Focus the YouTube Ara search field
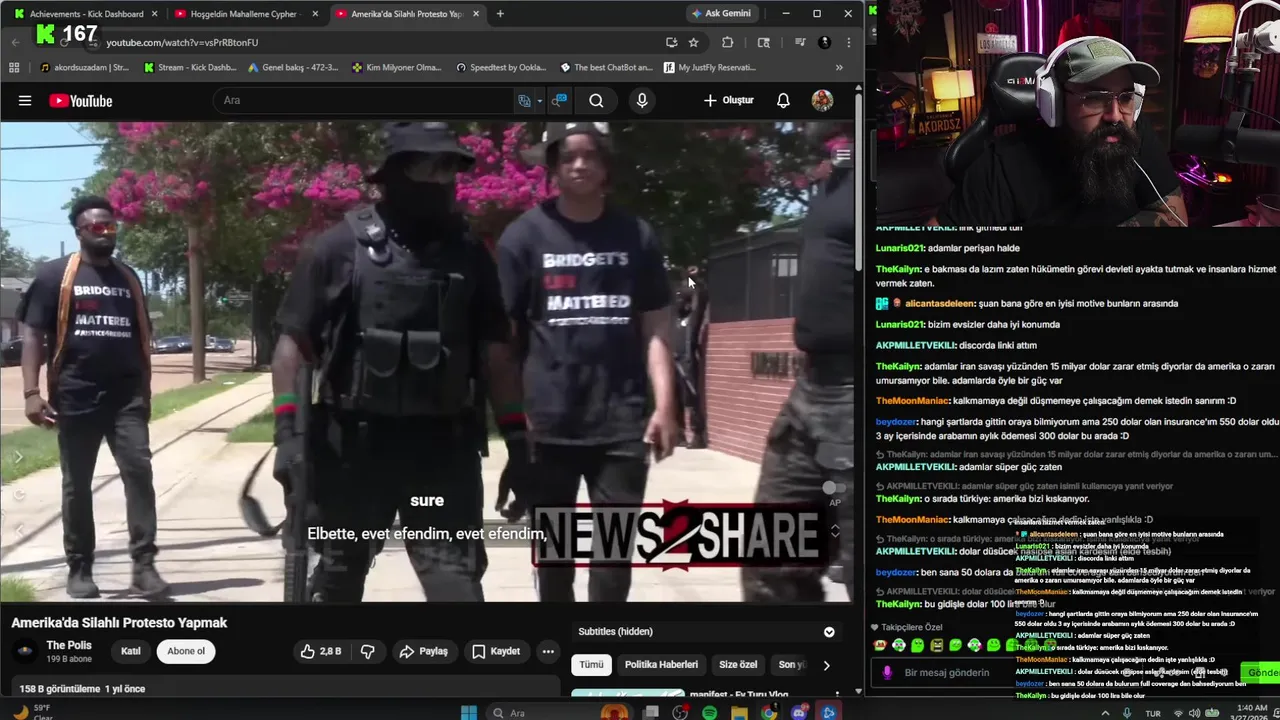1280x720 pixels. point(365,100)
